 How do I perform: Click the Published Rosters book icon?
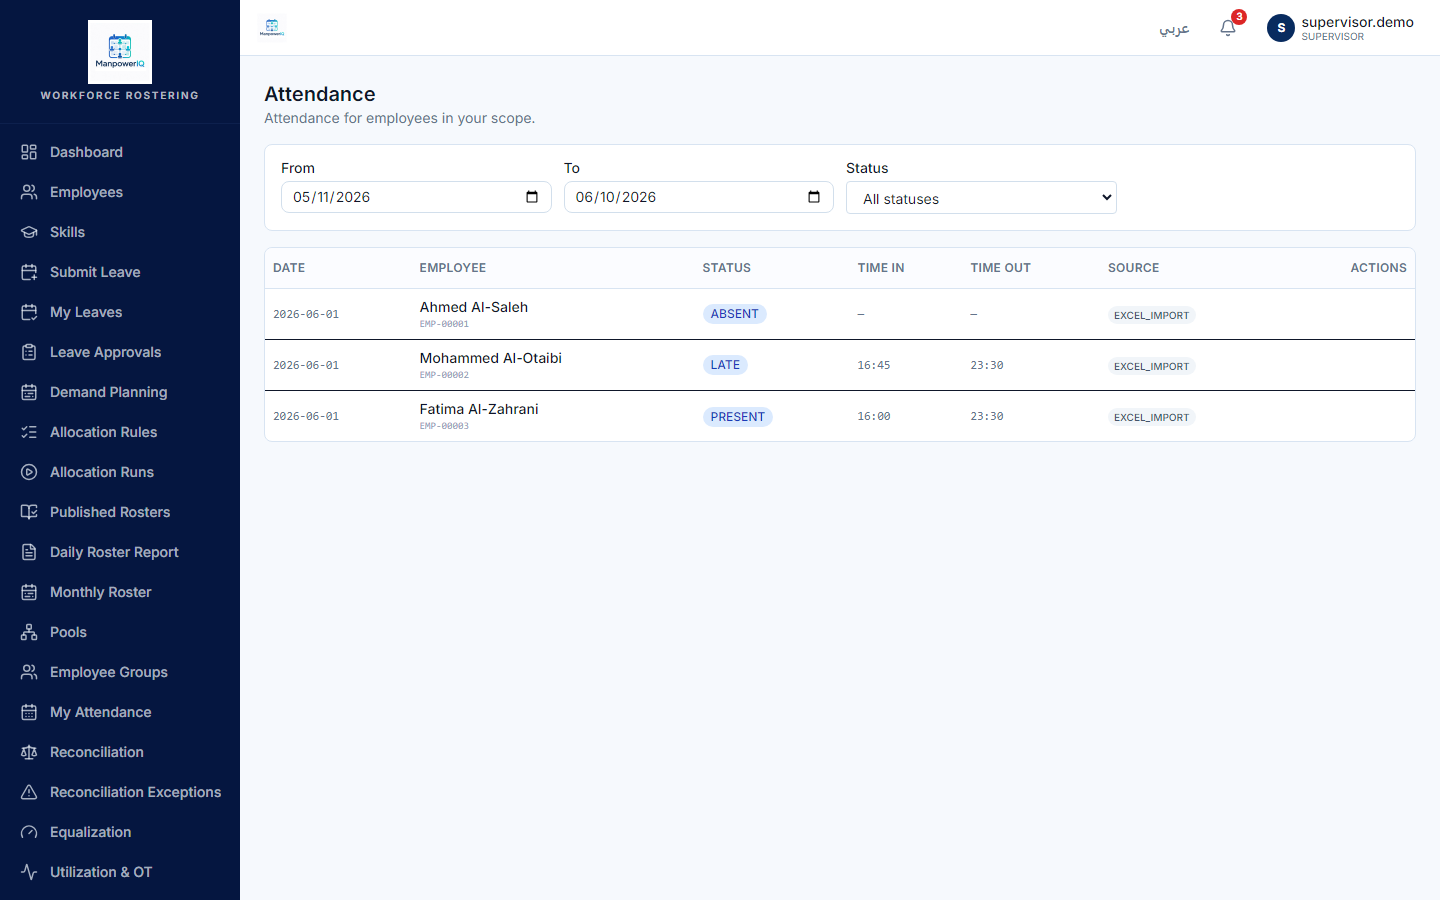pos(29,512)
